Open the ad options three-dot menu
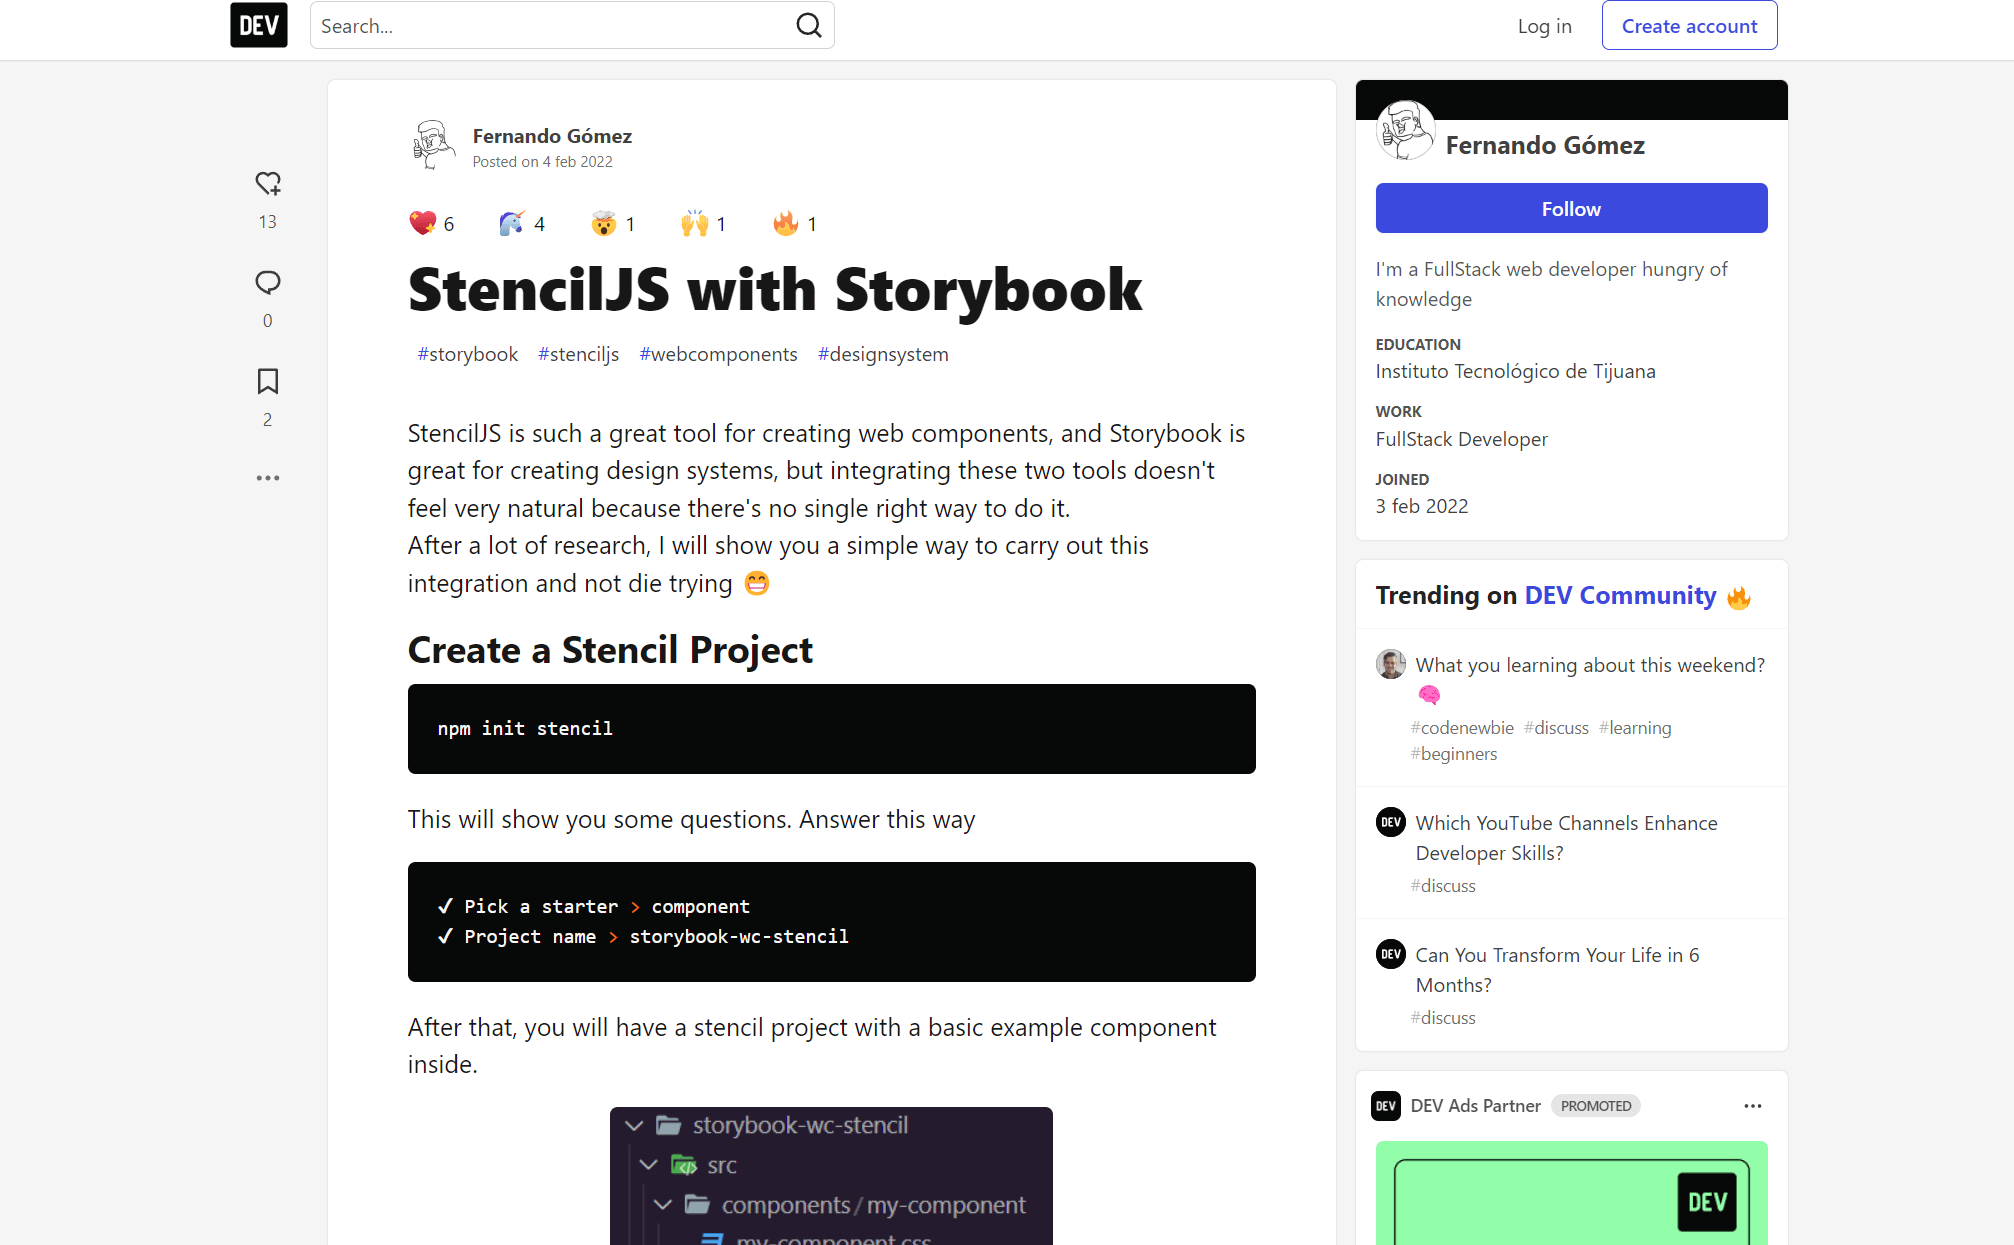The width and height of the screenshot is (2014, 1245). 1752,1106
